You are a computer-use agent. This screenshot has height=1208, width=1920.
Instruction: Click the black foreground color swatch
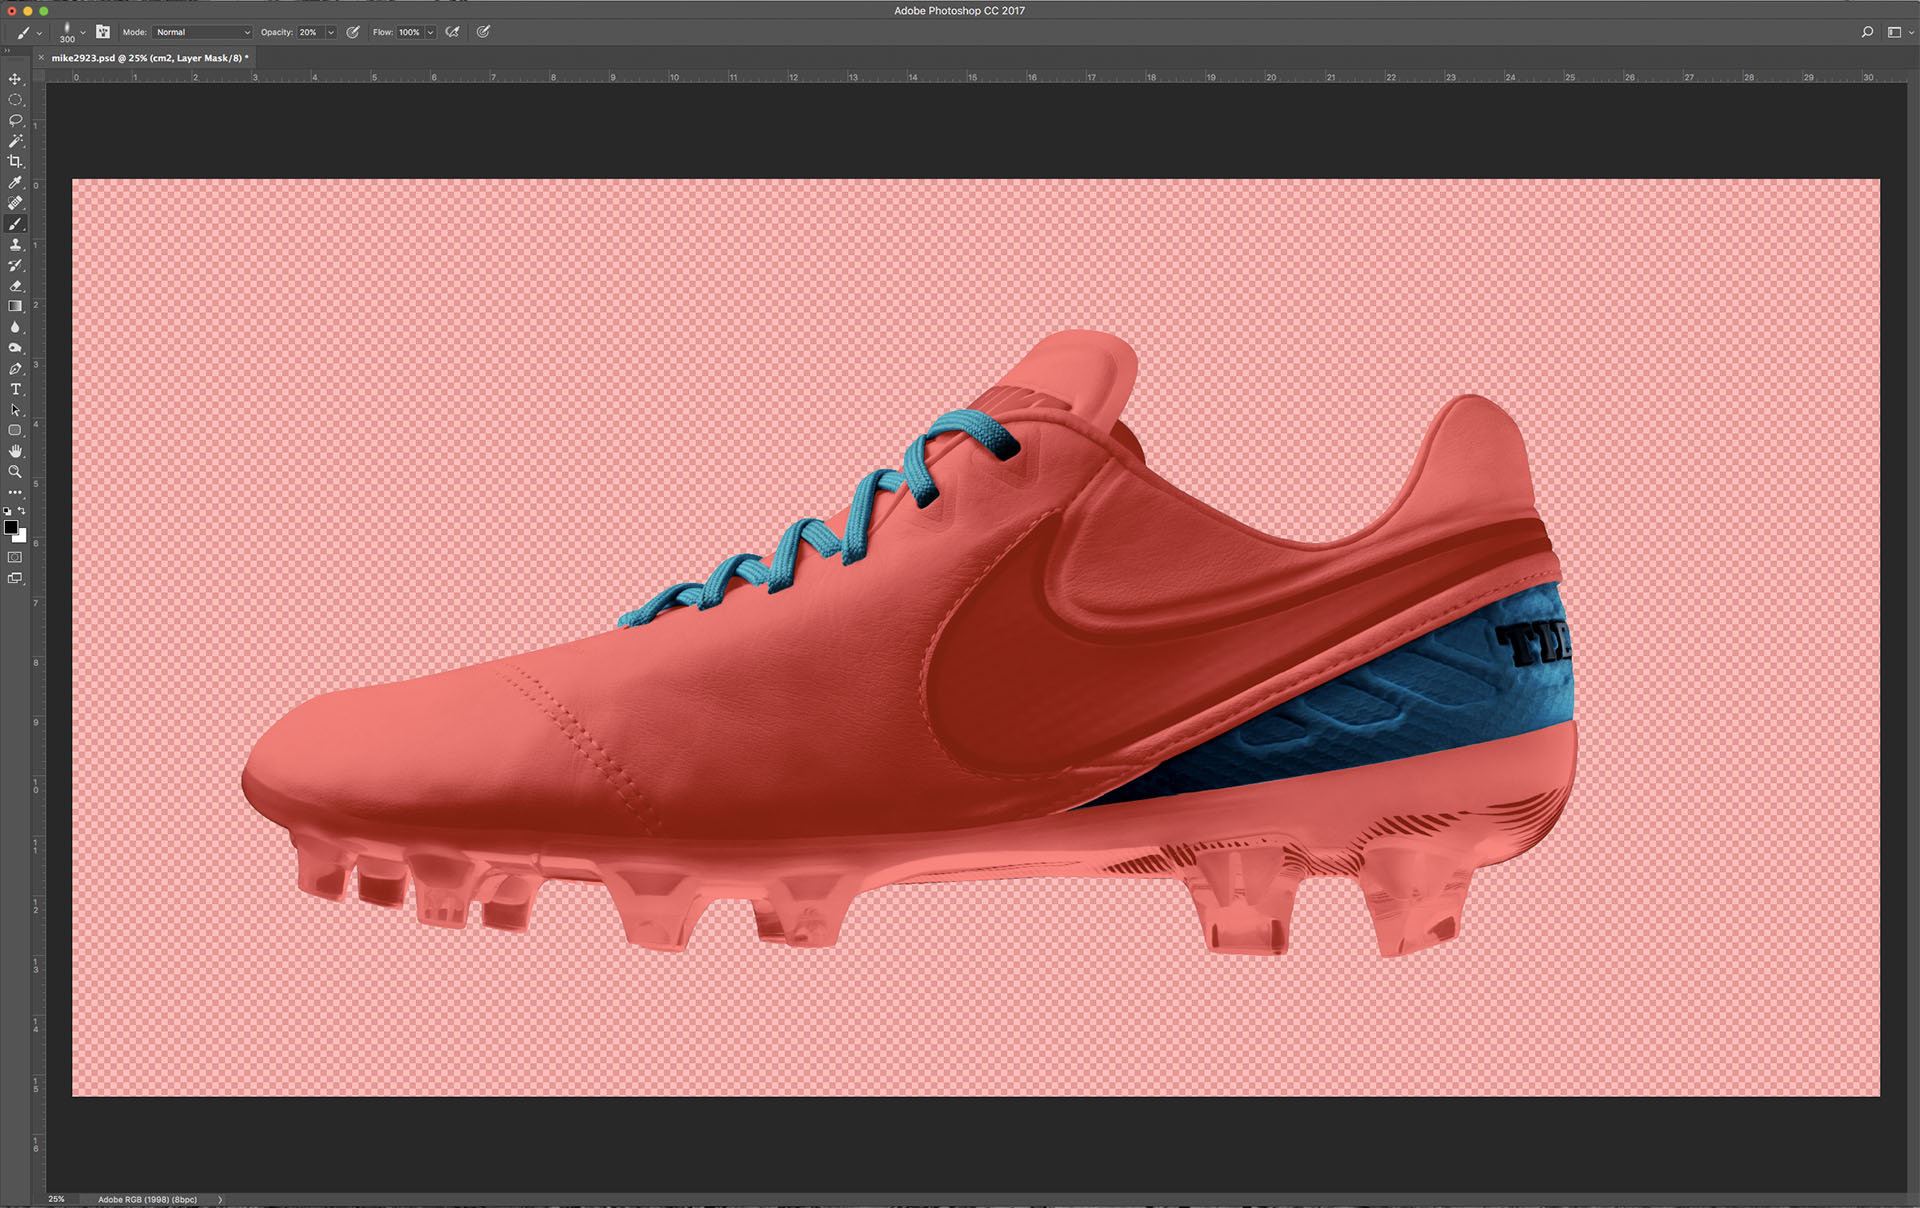pyautogui.click(x=11, y=527)
